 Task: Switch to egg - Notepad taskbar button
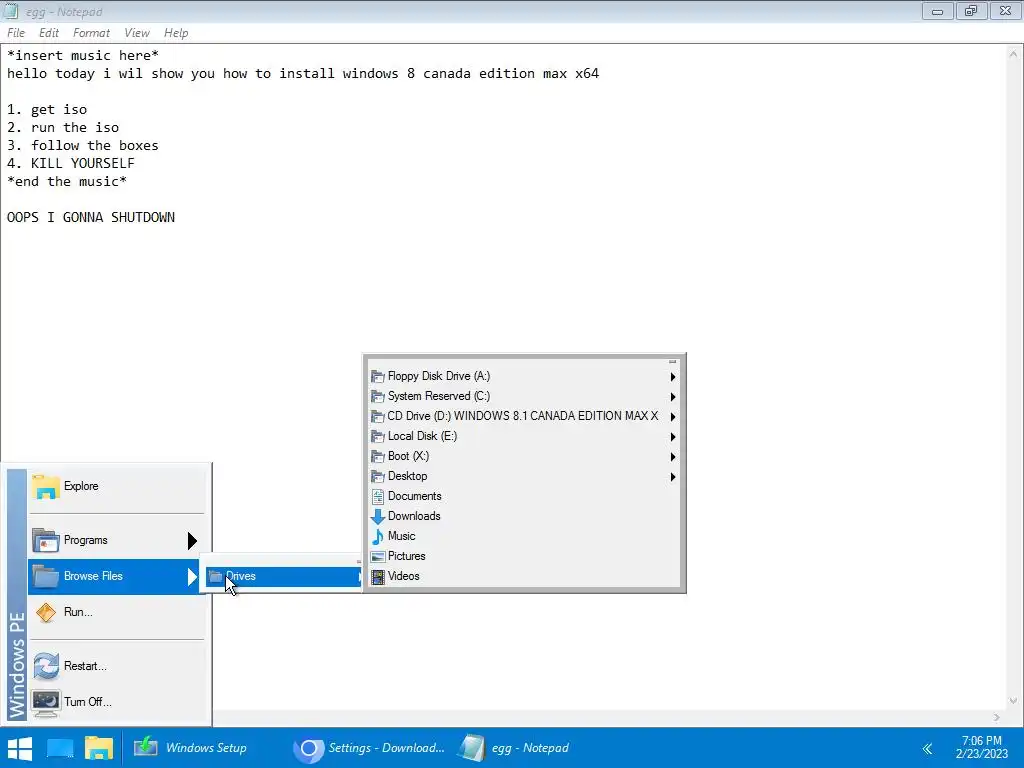513,748
